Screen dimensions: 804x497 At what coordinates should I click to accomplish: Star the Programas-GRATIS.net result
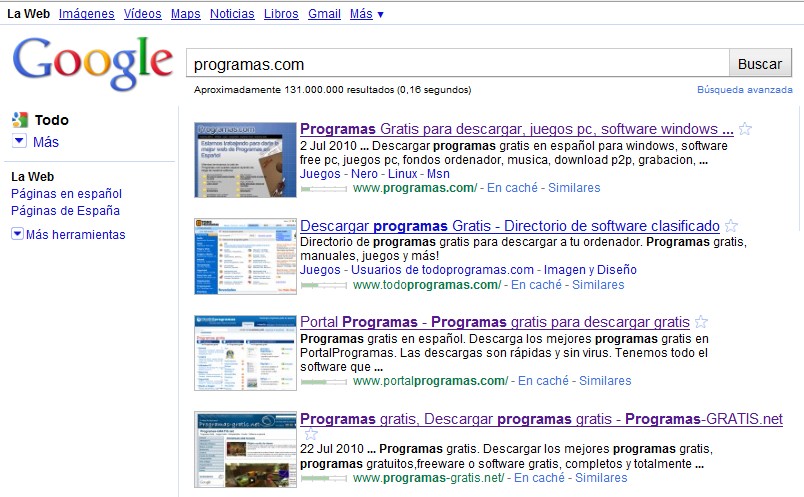coord(311,434)
